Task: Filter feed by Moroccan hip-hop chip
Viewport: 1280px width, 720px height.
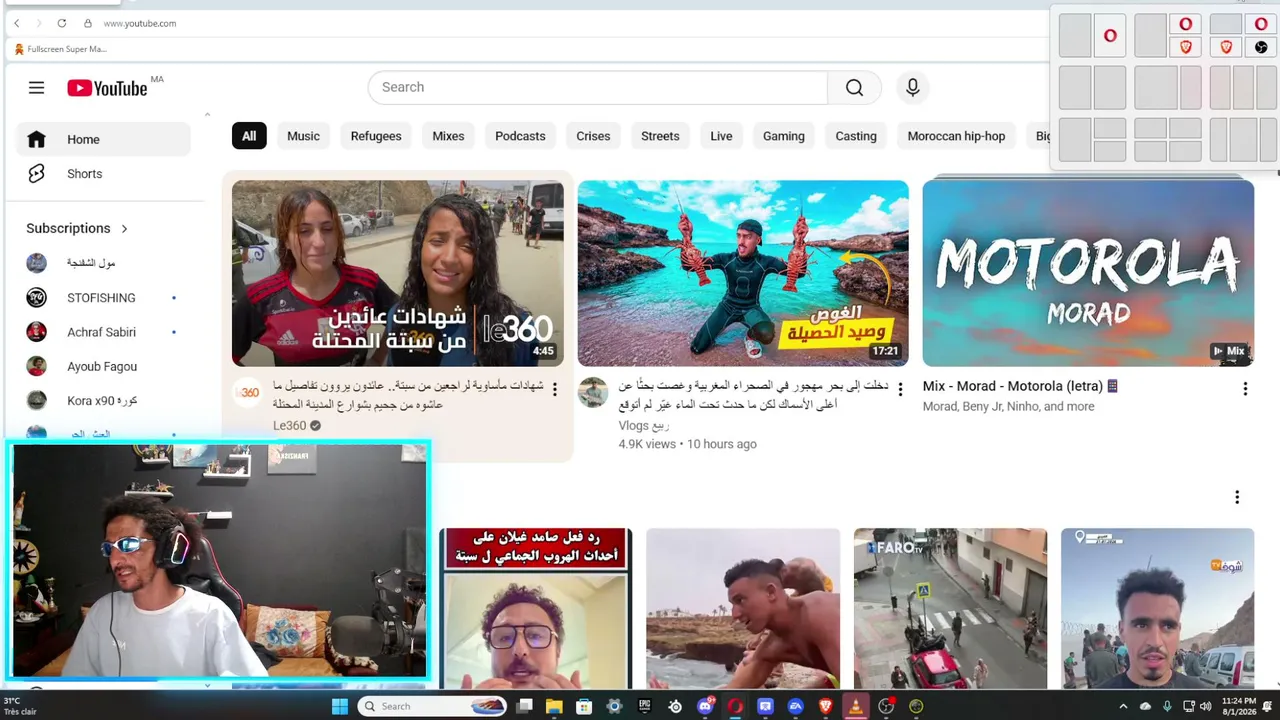Action: point(956,136)
